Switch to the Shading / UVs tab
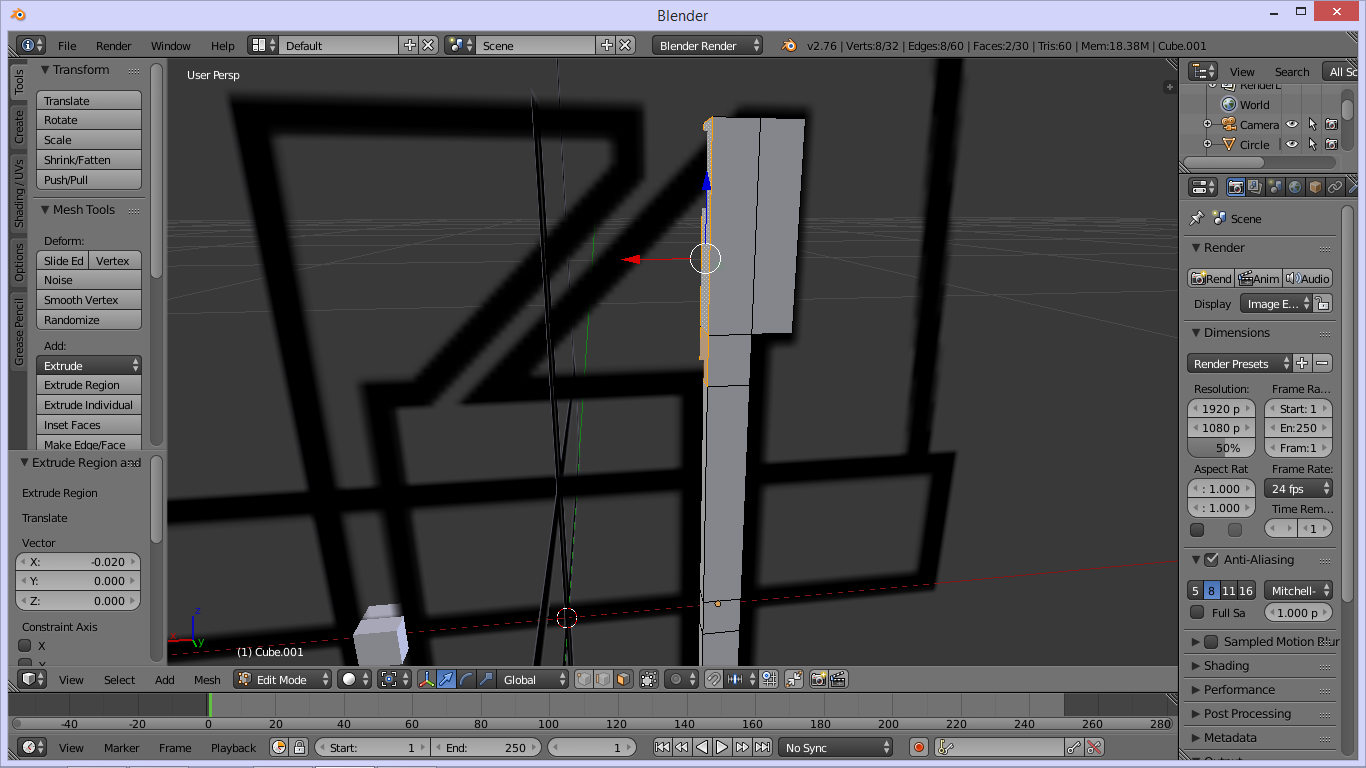This screenshot has height=768, width=1366. [x=18, y=192]
